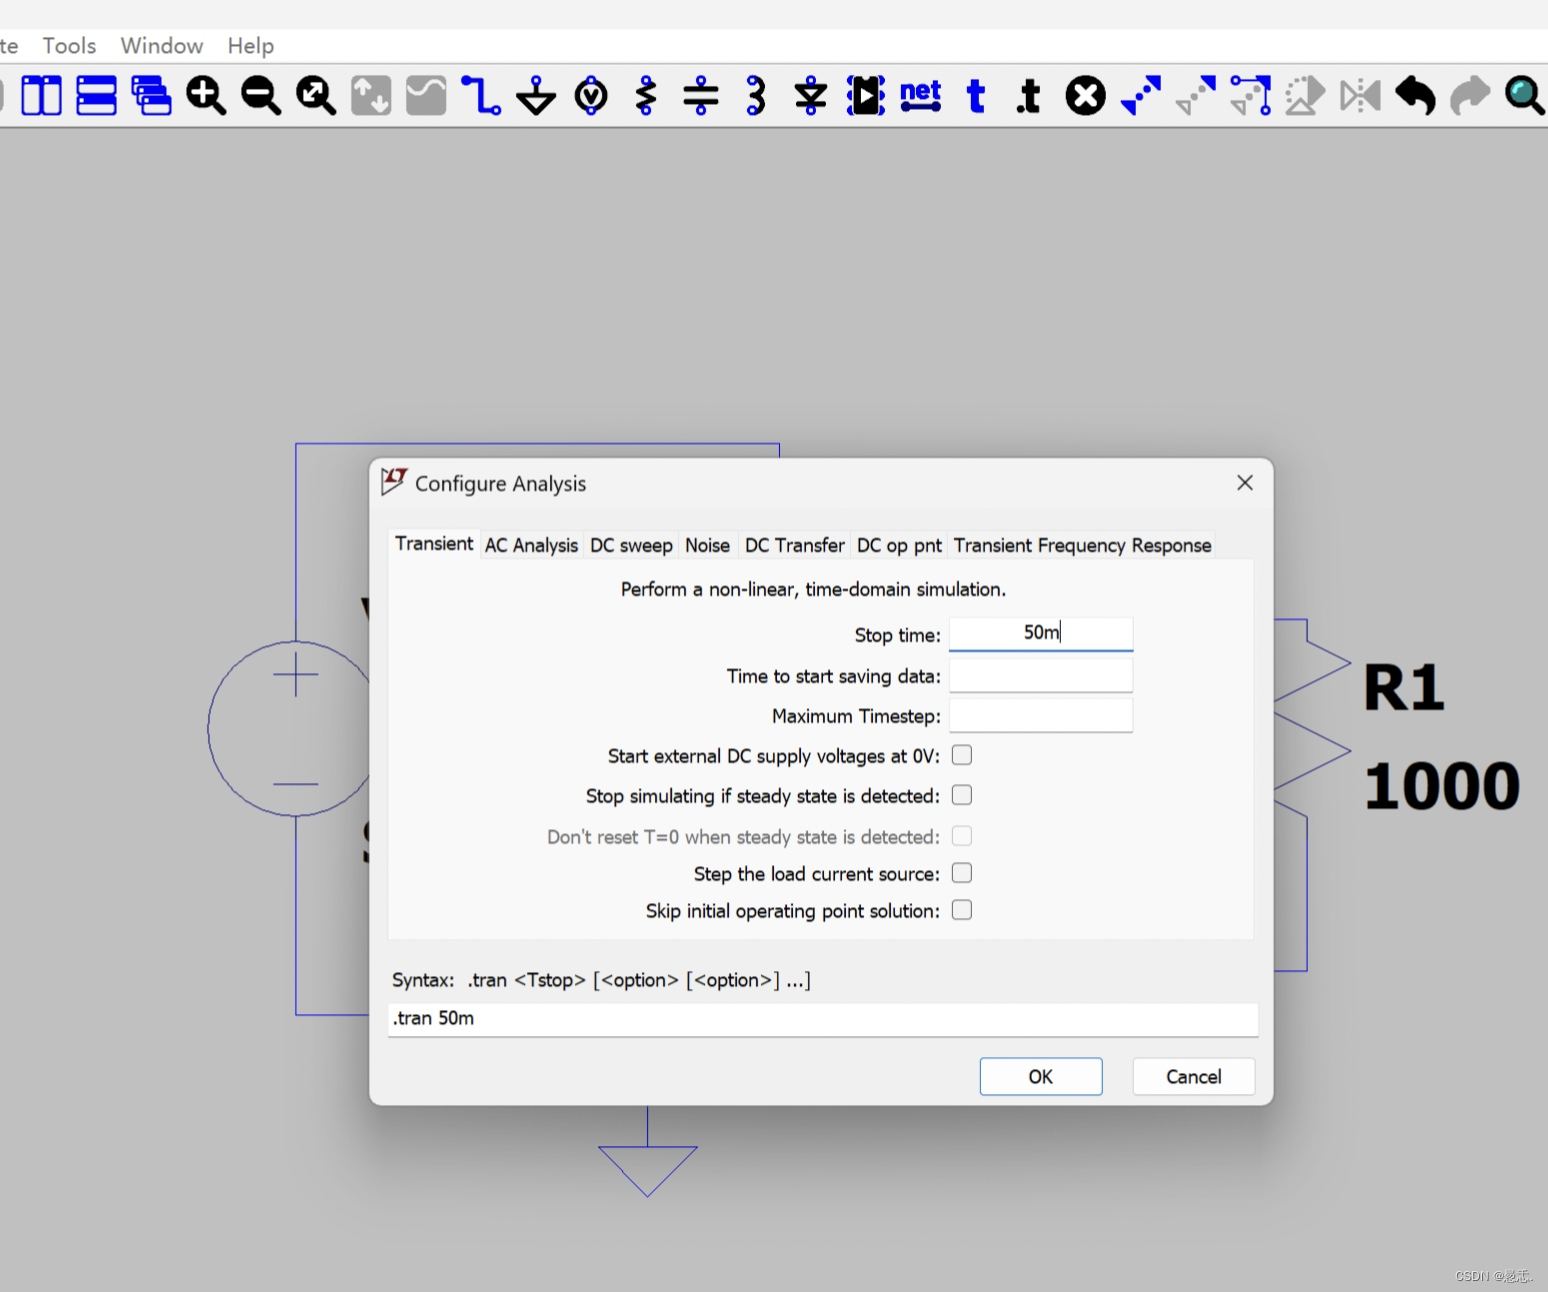
Task: Select the net label tool
Action: [921, 96]
